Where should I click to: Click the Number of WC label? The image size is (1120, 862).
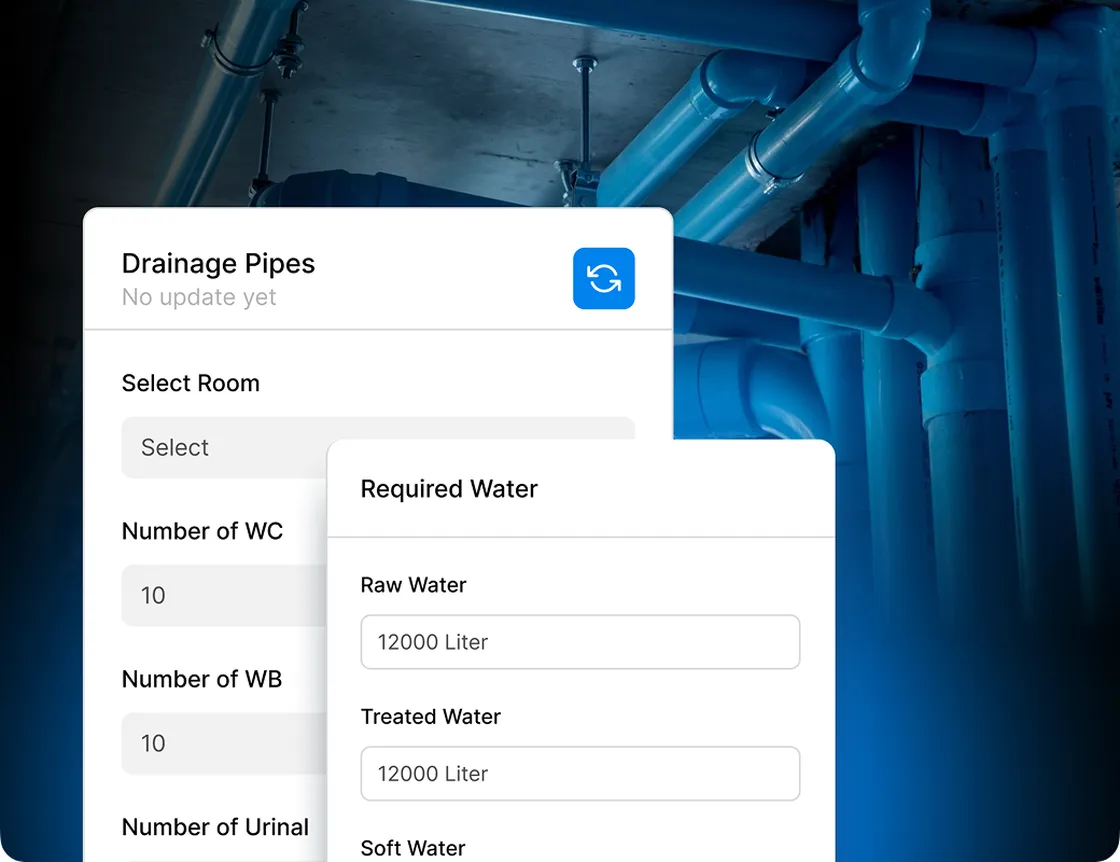(202, 531)
